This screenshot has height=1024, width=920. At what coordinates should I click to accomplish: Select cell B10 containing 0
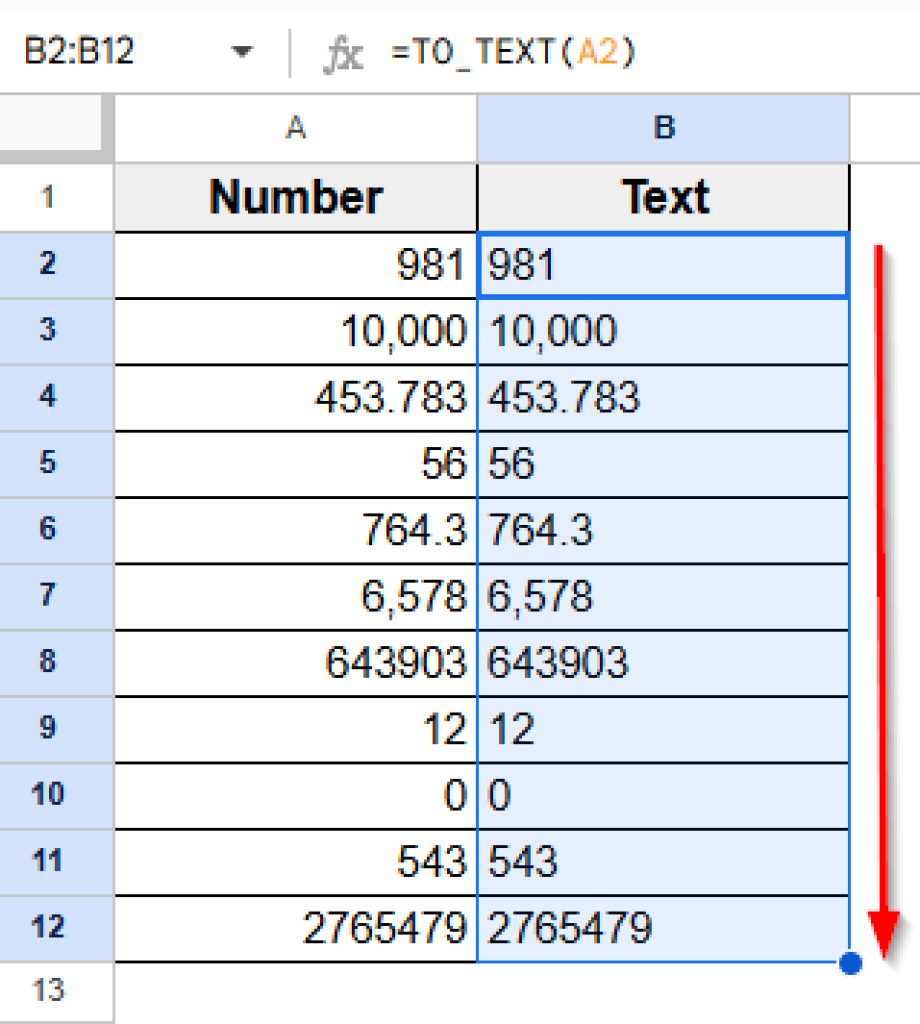pos(663,795)
